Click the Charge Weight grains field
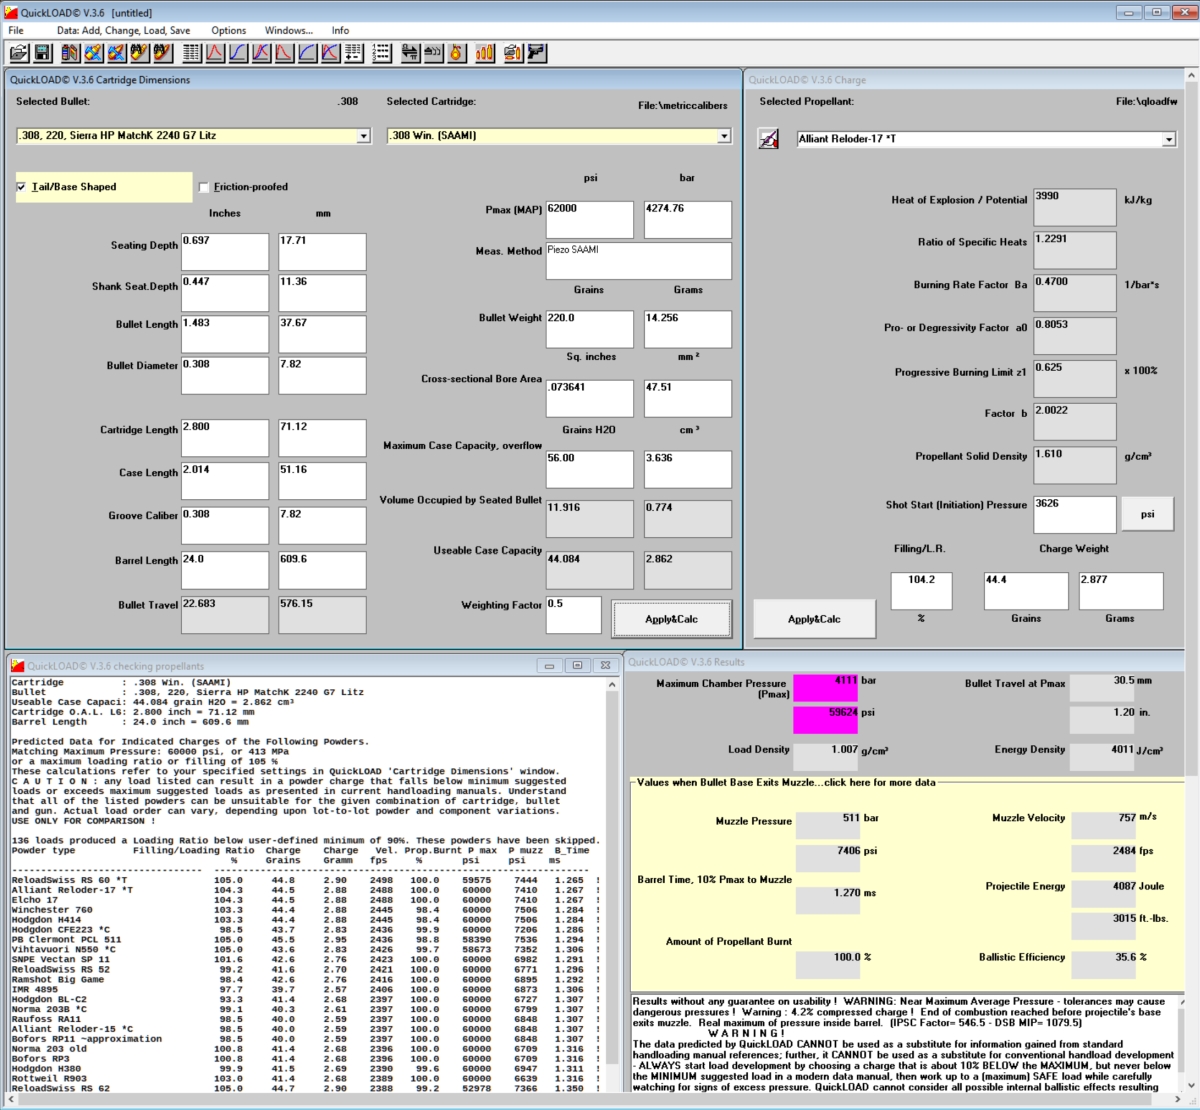This screenshot has height=1110, width=1200. coord(1026,591)
